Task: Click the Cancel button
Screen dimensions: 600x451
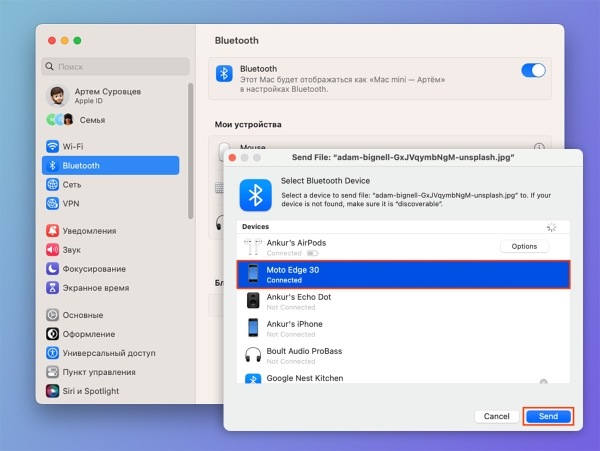Action: (x=497, y=415)
